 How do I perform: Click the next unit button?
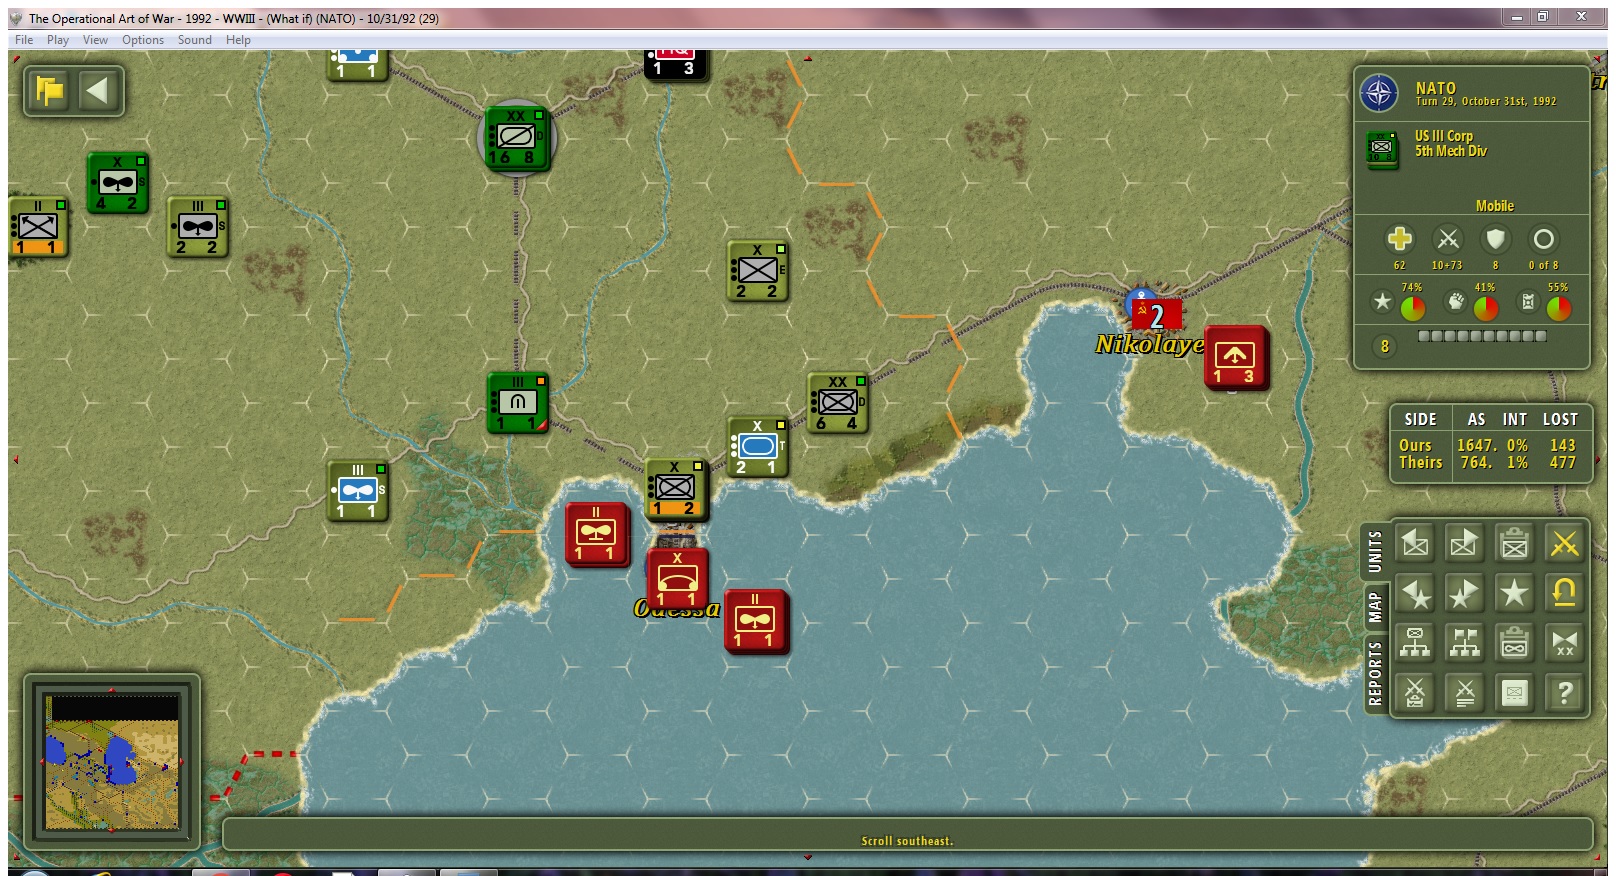[x=1464, y=543]
